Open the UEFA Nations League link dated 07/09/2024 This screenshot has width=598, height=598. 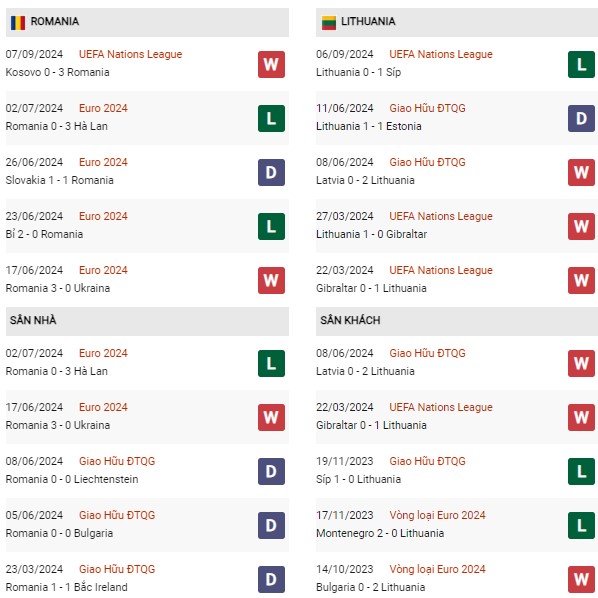(130, 54)
